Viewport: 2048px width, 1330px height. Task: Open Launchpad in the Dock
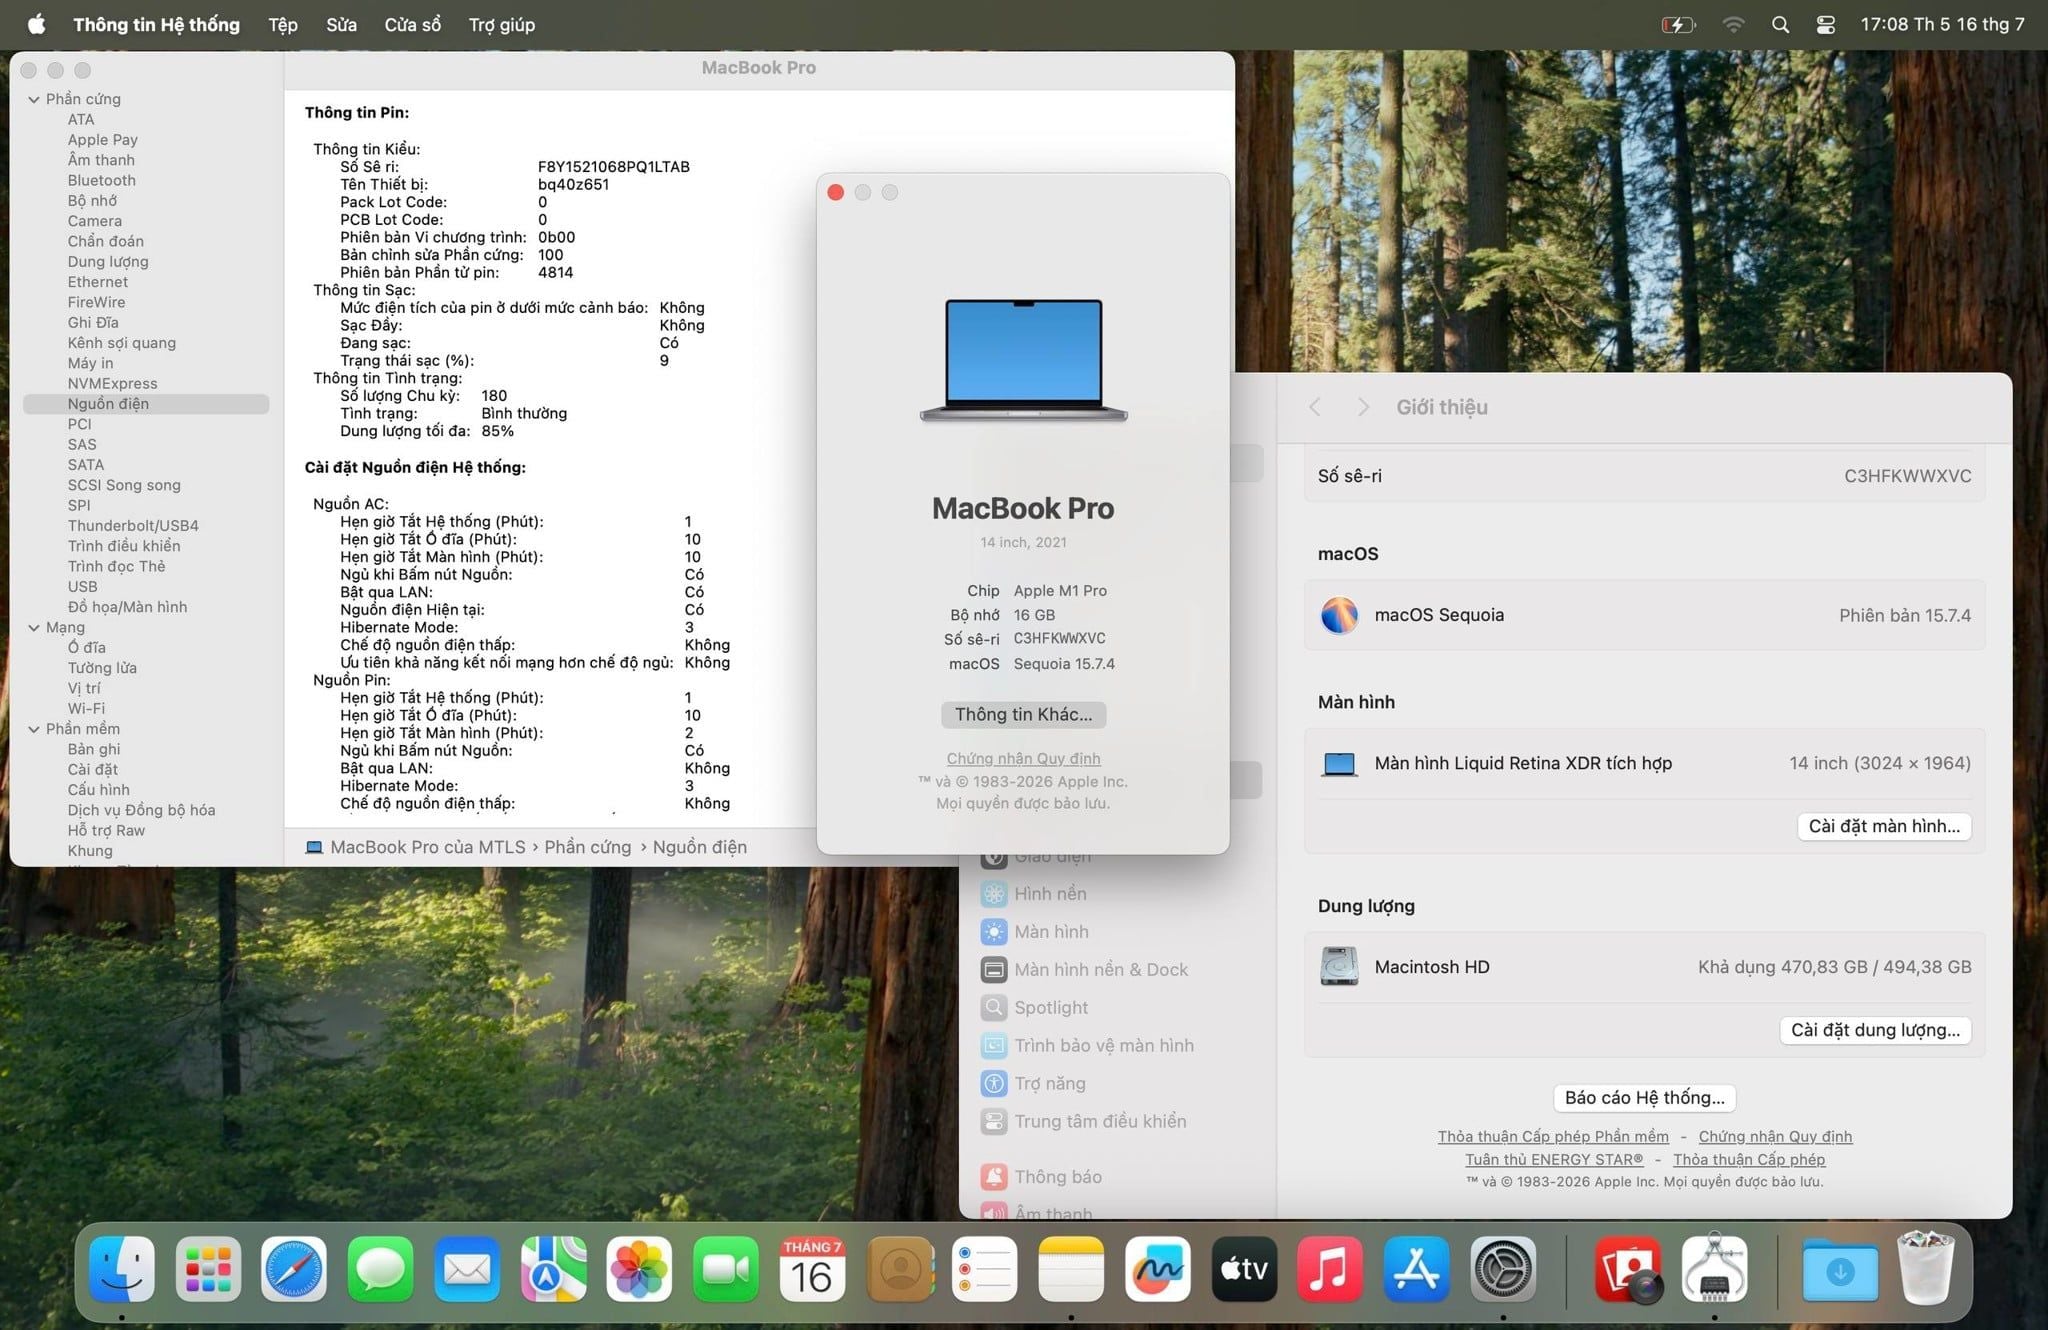tap(208, 1269)
